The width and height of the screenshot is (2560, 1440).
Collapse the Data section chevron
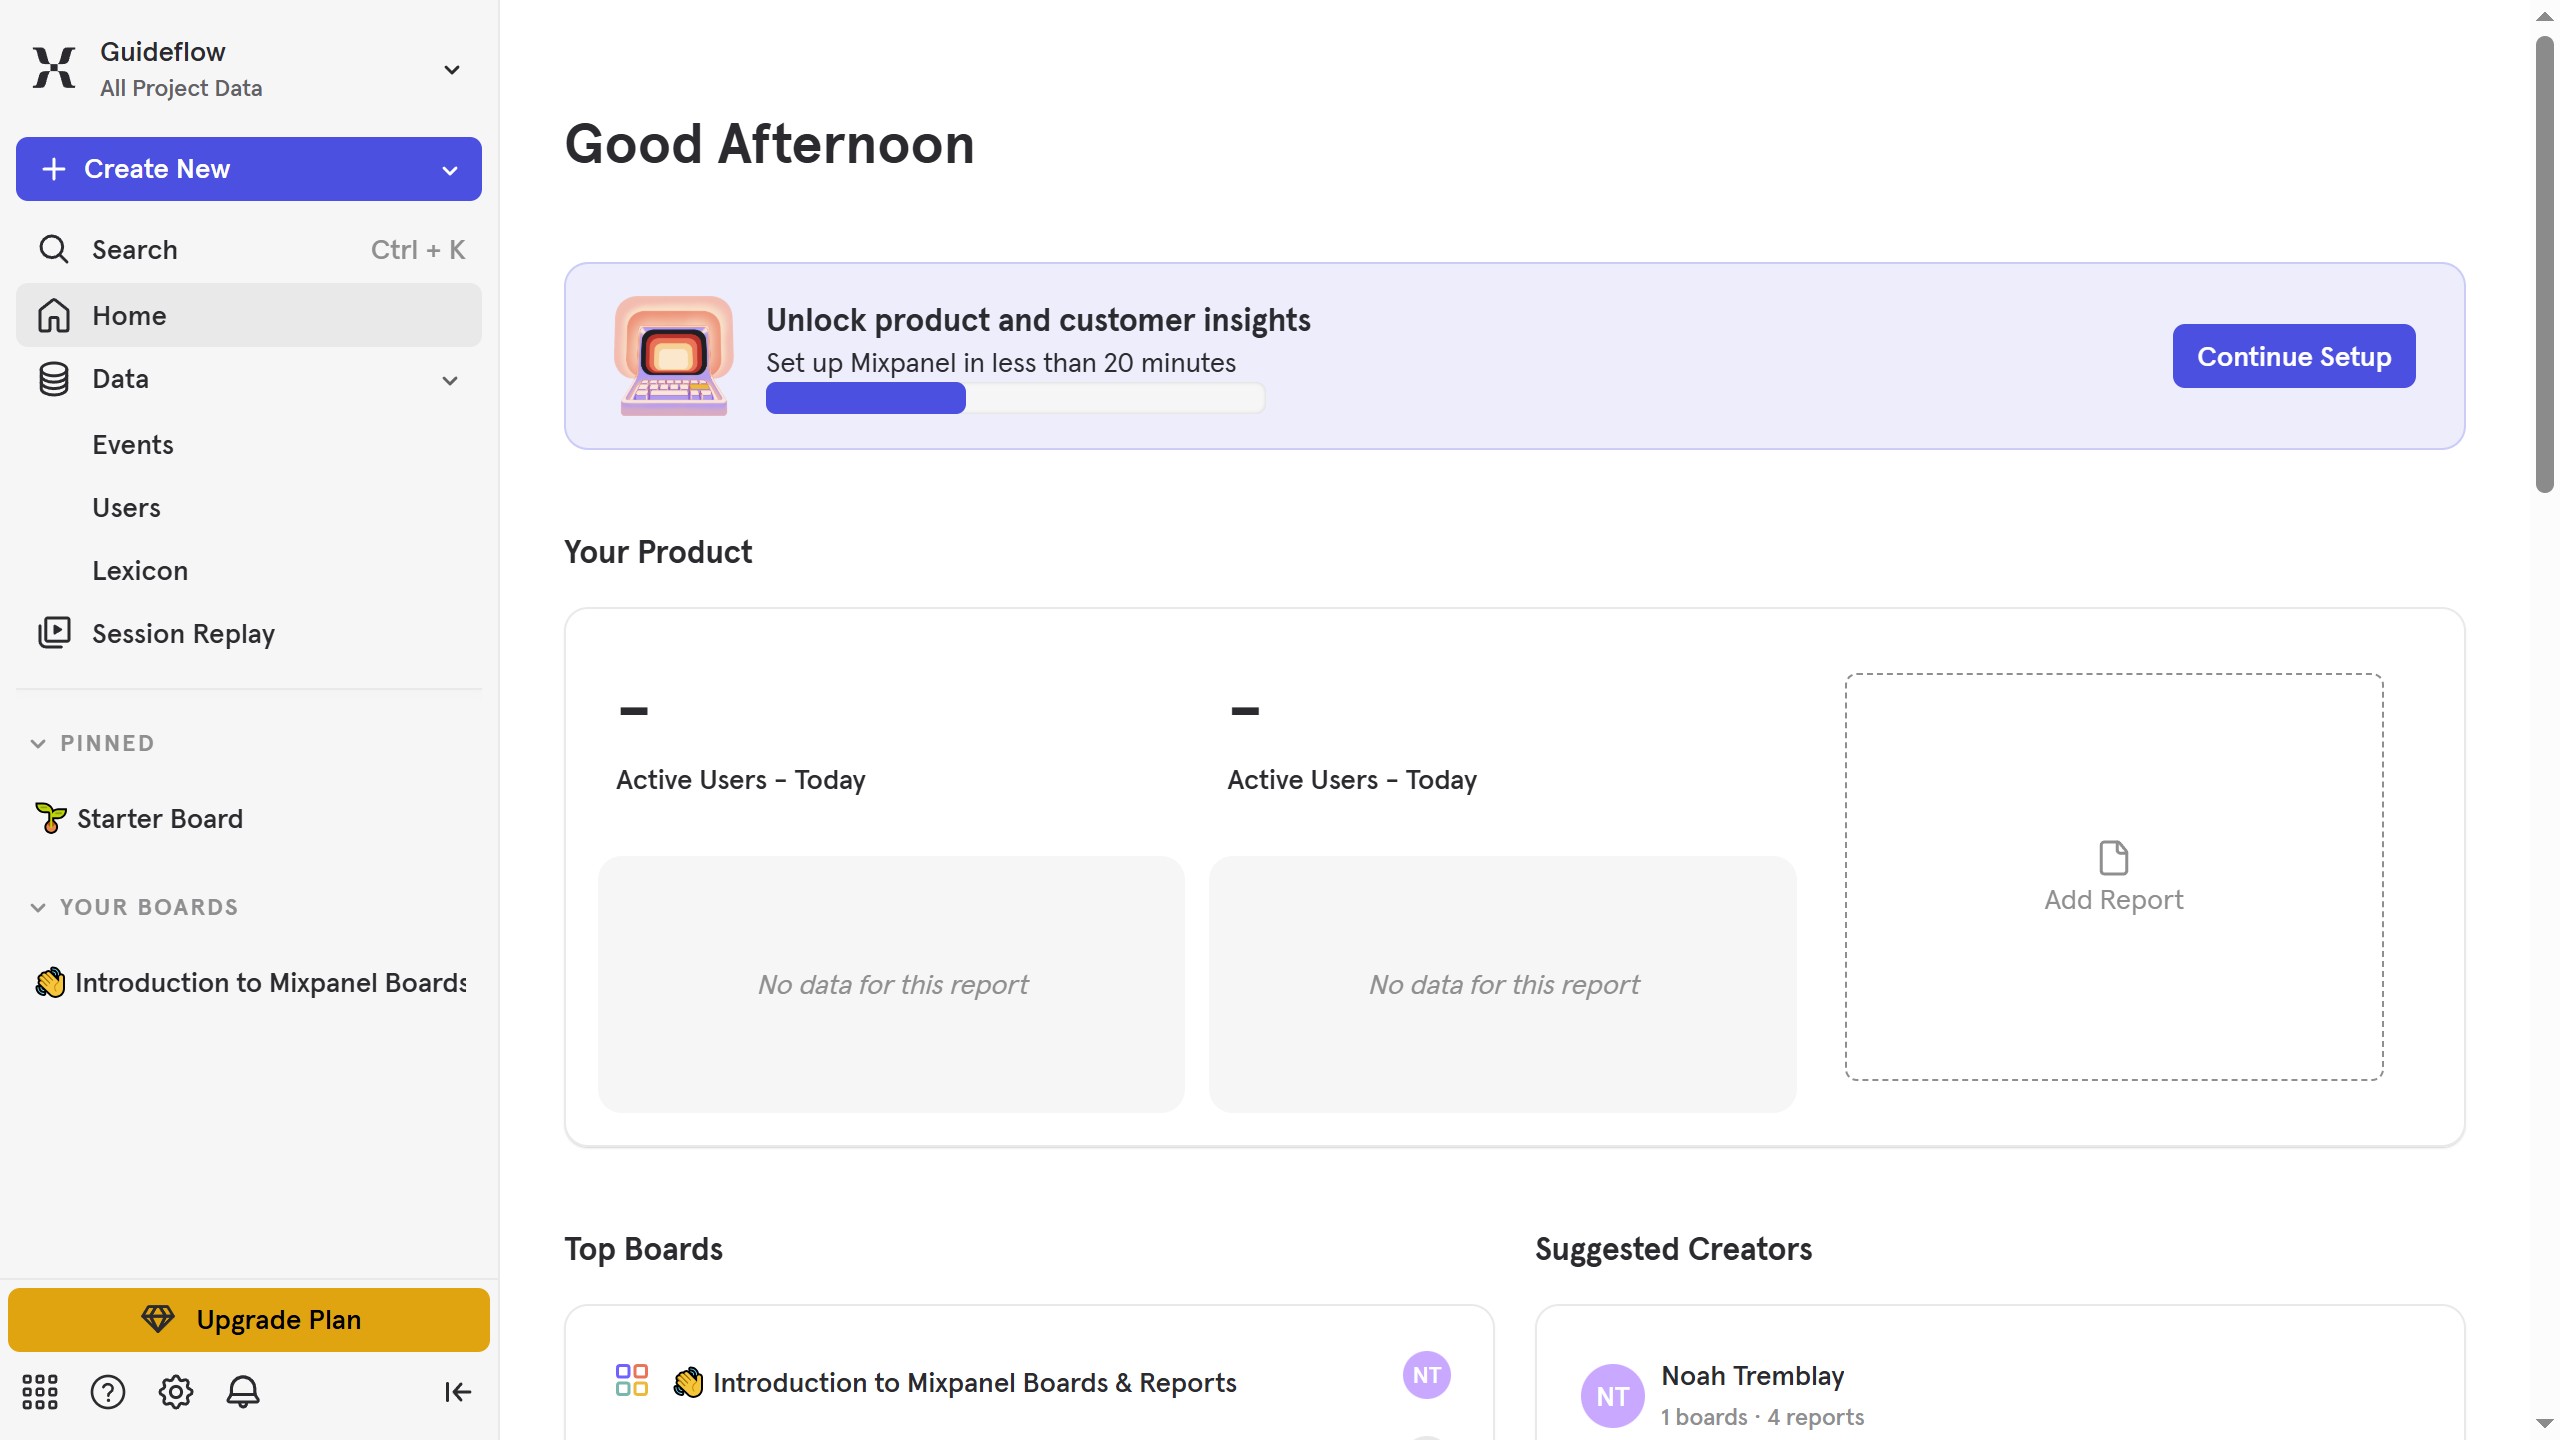(450, 380)
